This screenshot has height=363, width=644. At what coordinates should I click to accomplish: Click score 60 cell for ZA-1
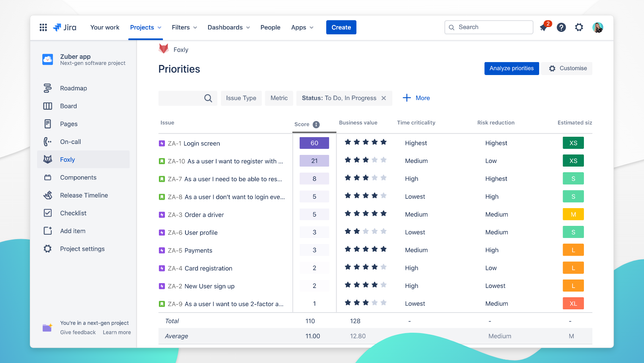314,143
